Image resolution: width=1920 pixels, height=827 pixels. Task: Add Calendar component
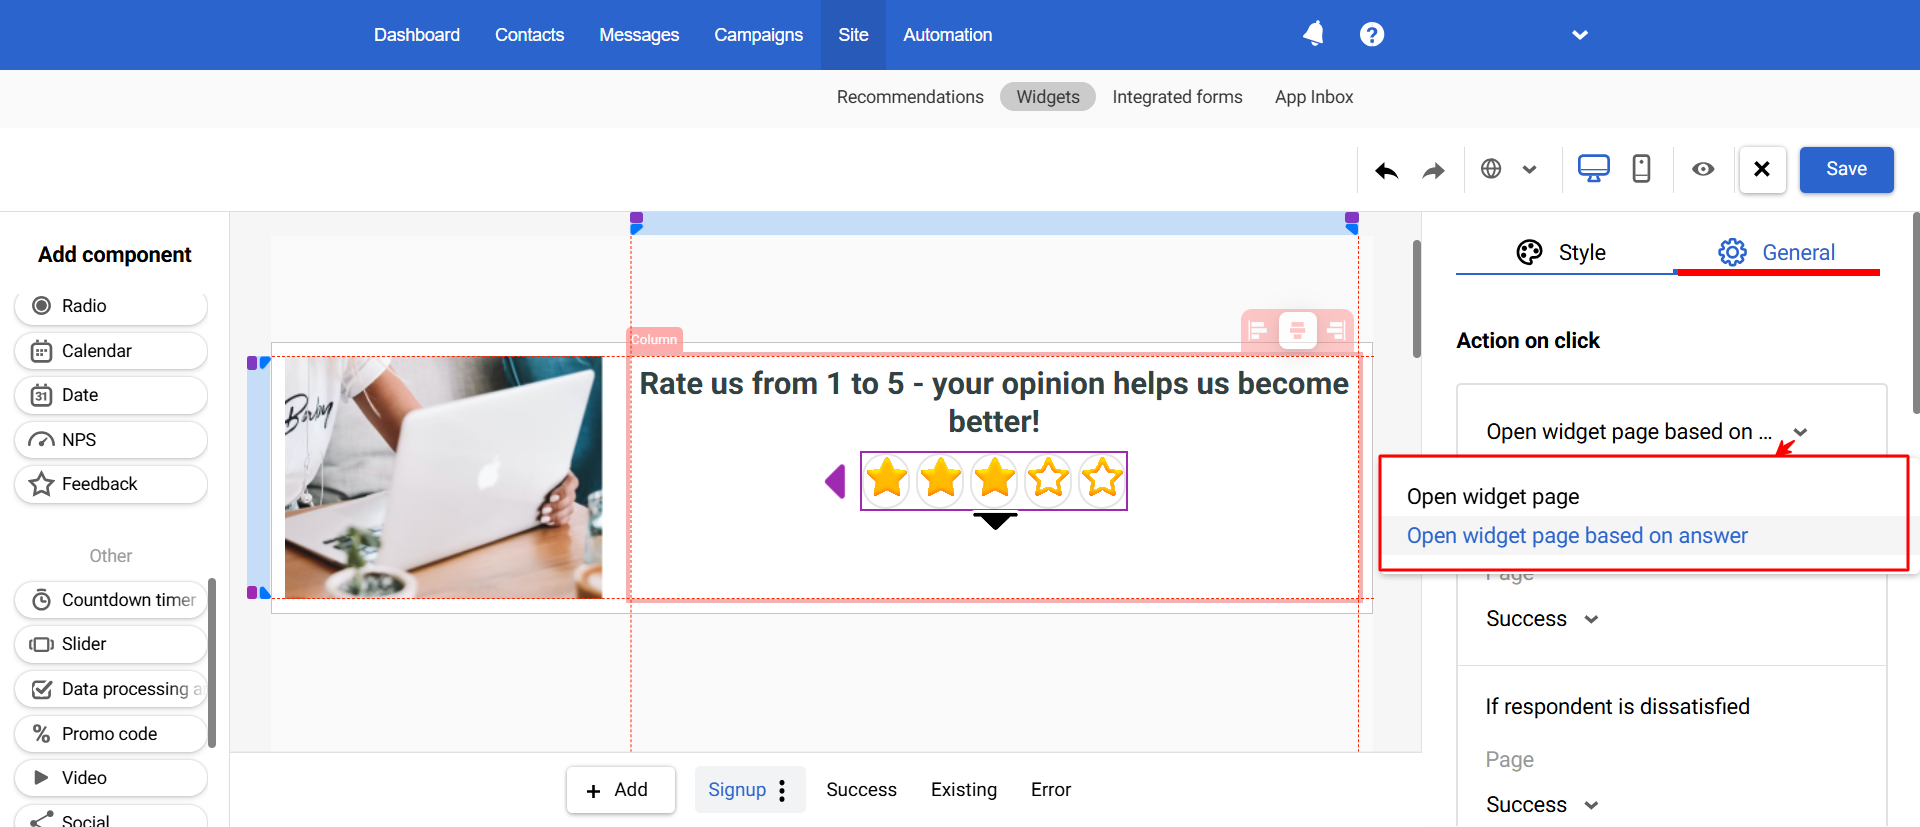coord(111,351)
